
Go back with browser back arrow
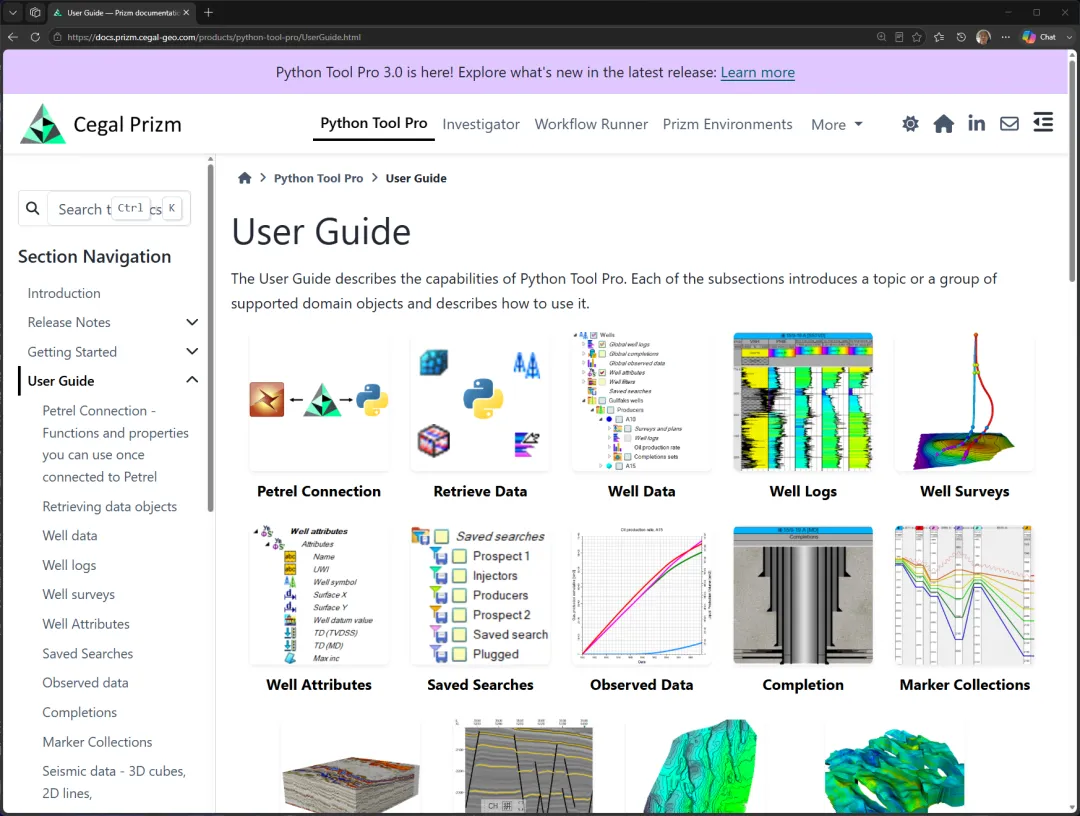point(12,37)
